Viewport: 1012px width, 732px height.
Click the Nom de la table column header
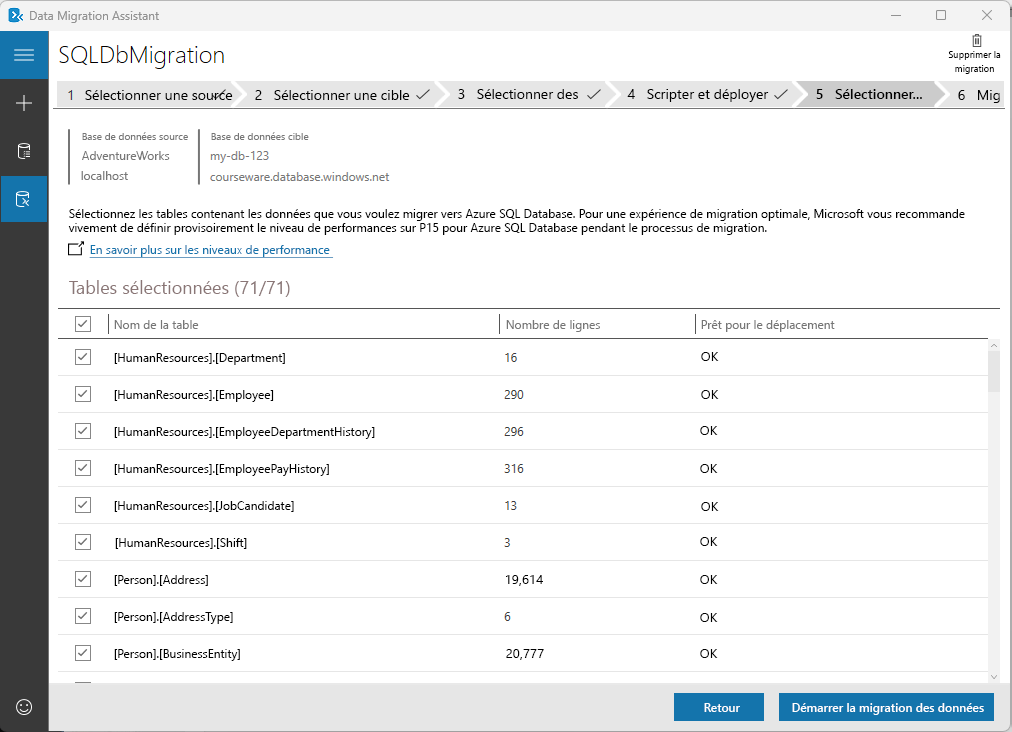[x=156, y=325]
